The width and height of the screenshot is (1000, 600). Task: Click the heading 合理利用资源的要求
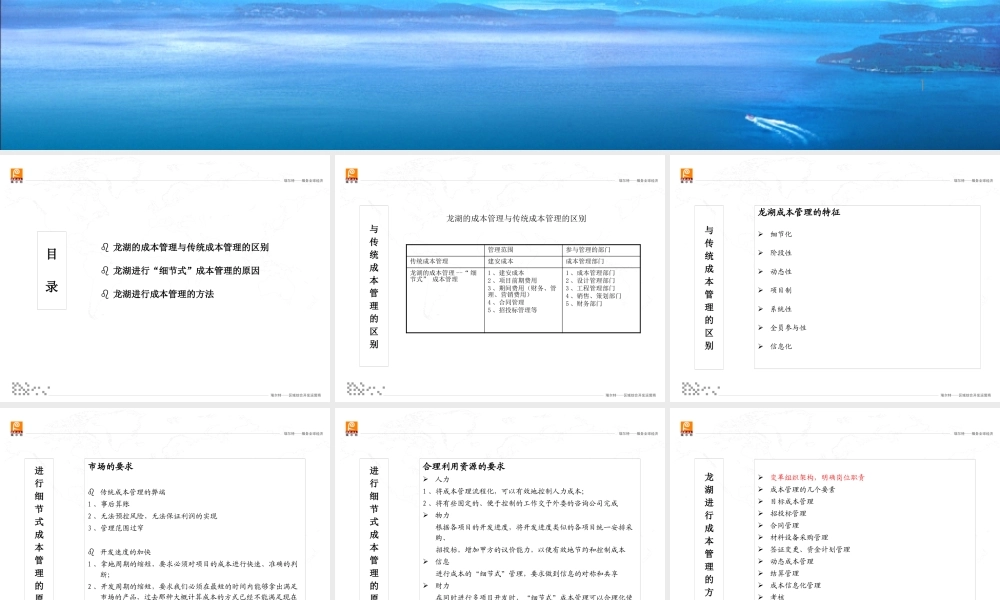(464, 467)
